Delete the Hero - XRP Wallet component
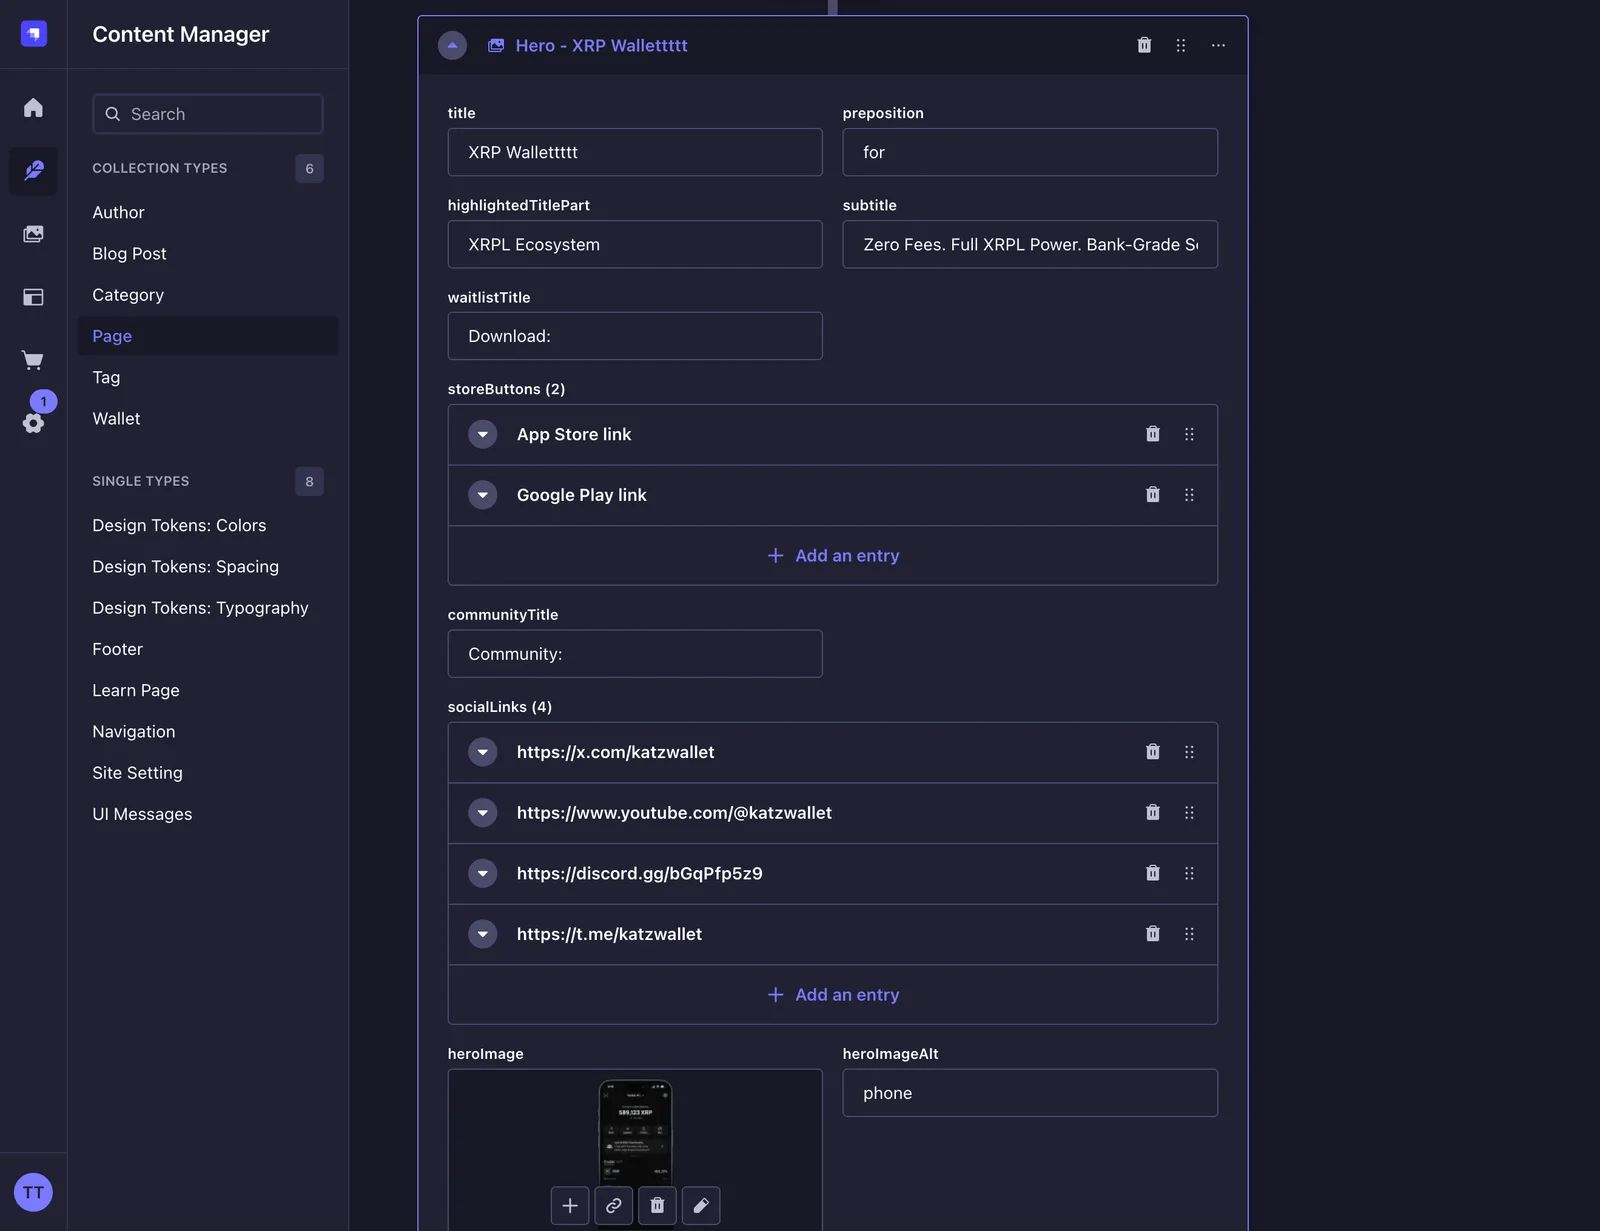Image resolution: width=1600 pixels, height=1231 pixels. pos(1144,45)
